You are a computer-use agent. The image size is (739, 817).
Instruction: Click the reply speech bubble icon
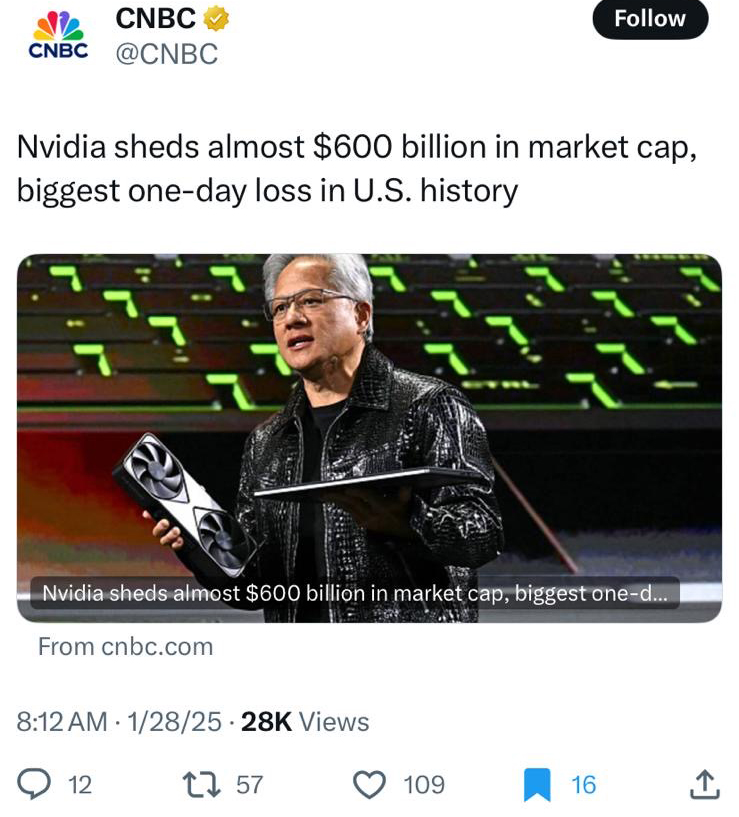click(35, 784)
